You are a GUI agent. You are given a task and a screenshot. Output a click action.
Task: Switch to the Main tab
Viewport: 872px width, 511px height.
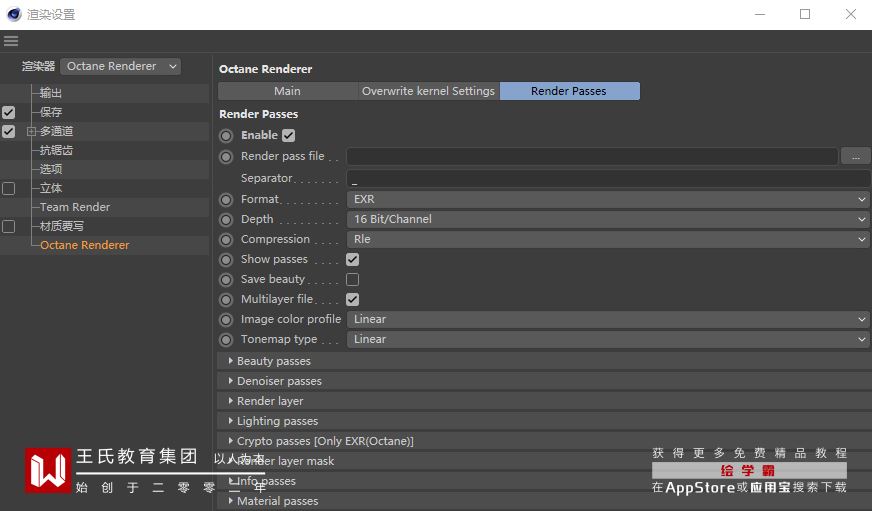pyautogui.click(x=287, y=91)
